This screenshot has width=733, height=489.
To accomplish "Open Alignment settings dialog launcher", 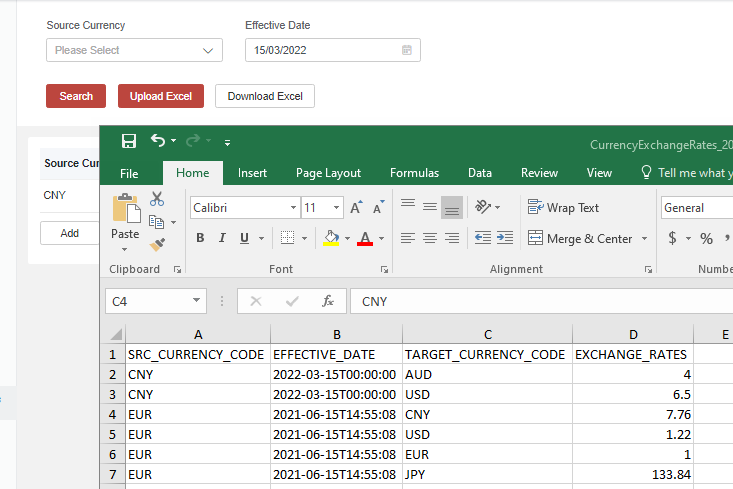I will (x=648, y=269).
